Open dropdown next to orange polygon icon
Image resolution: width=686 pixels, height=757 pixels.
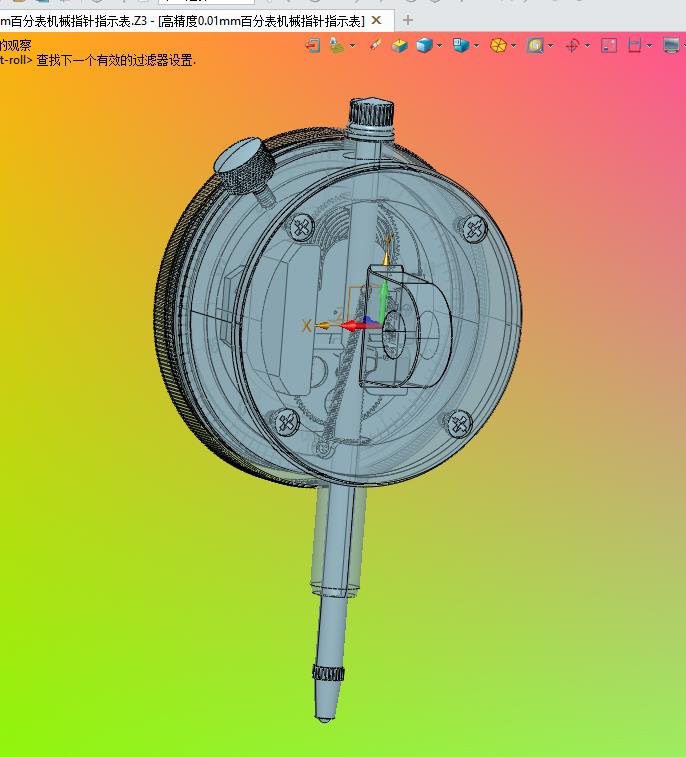click(513, 46)
